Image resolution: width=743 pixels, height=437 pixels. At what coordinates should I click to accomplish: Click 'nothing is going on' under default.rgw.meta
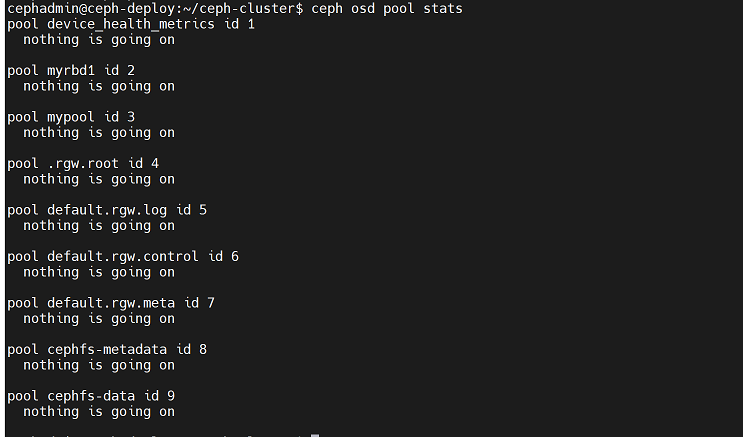99,318
